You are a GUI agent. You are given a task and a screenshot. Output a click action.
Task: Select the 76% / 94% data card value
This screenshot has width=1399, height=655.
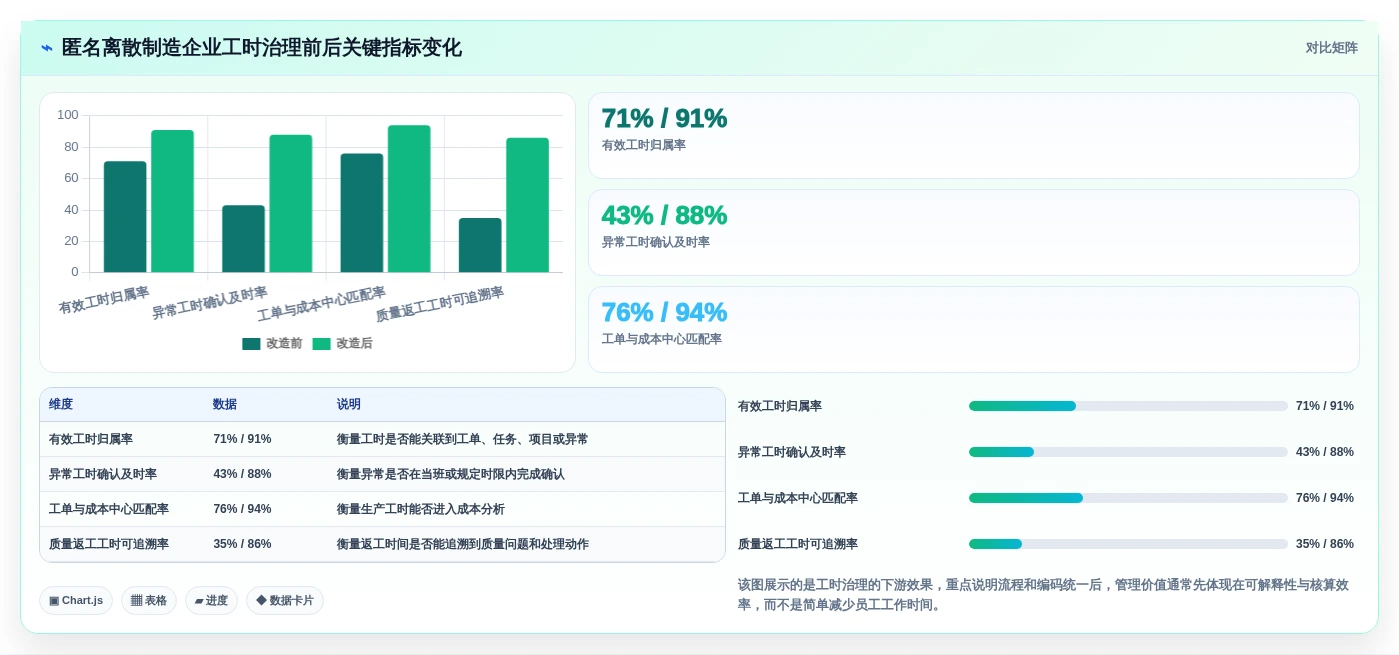pos(664,312)
